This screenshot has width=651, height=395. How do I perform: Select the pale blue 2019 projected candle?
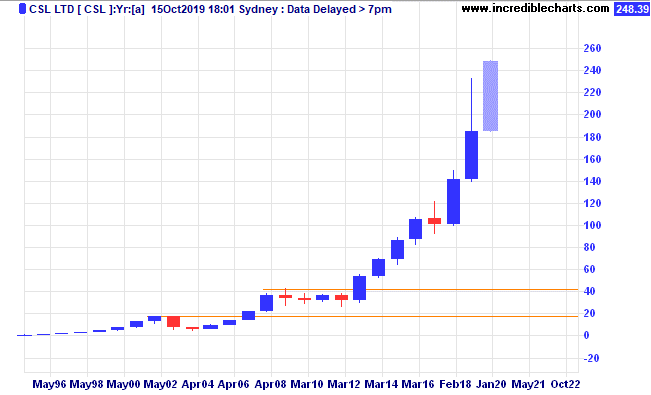[x=490, y=96]
